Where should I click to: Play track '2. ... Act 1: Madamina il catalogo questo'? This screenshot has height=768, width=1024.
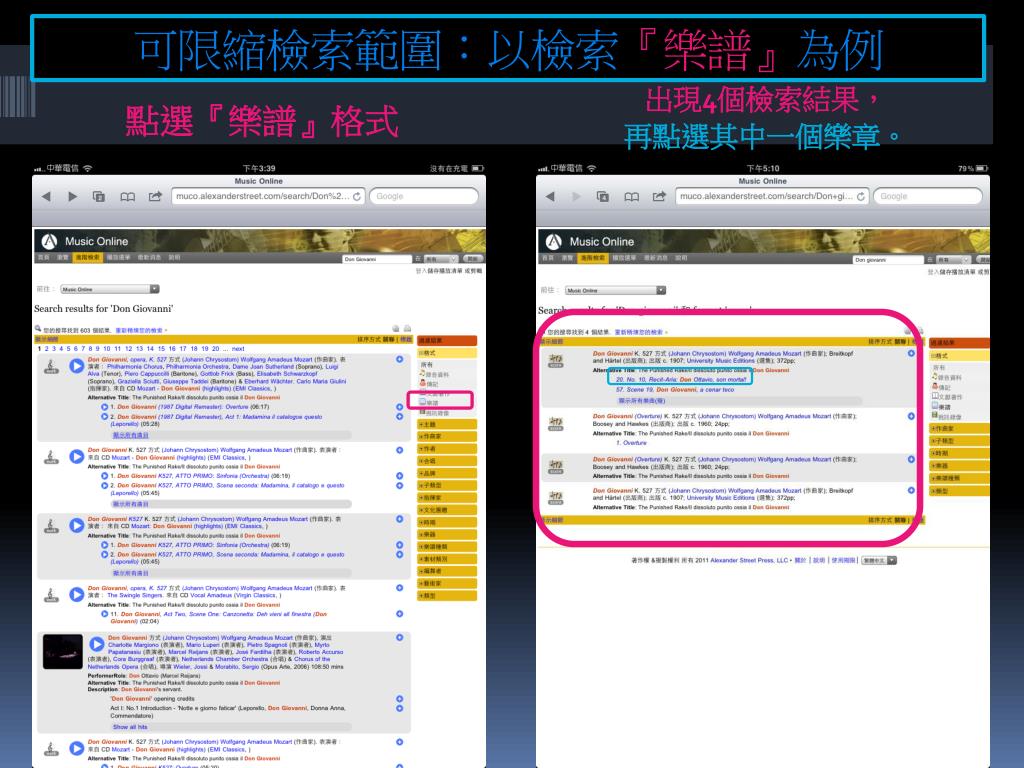click(x=104, y=417)
